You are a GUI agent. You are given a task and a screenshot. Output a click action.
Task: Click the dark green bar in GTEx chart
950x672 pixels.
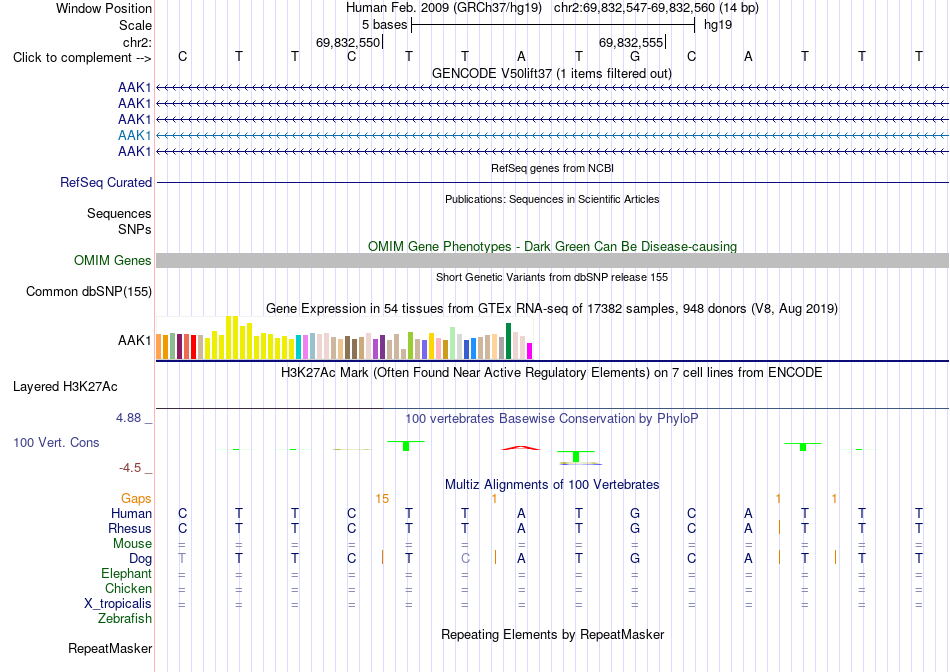pyautogui.click(x=508, y=341)
